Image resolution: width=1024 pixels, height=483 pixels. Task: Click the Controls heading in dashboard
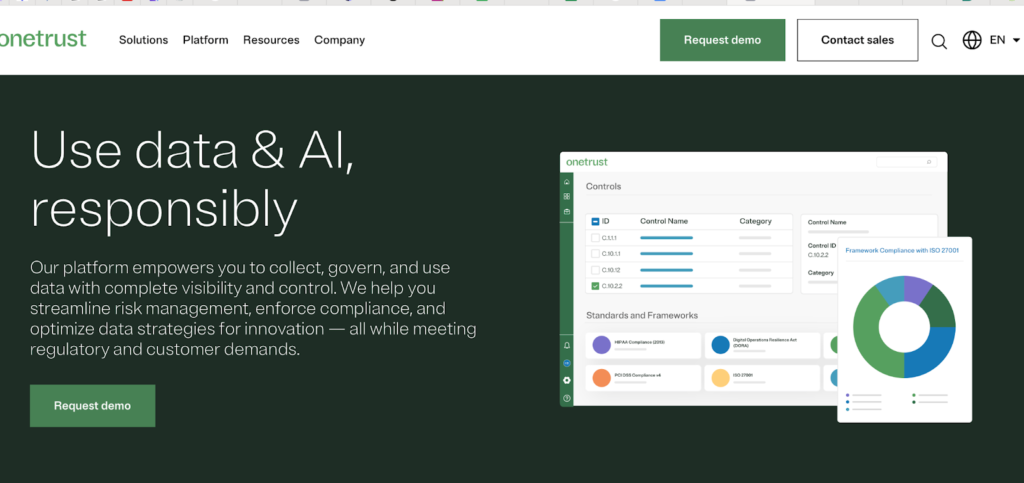pyautogui.click(x=603, y=187)
